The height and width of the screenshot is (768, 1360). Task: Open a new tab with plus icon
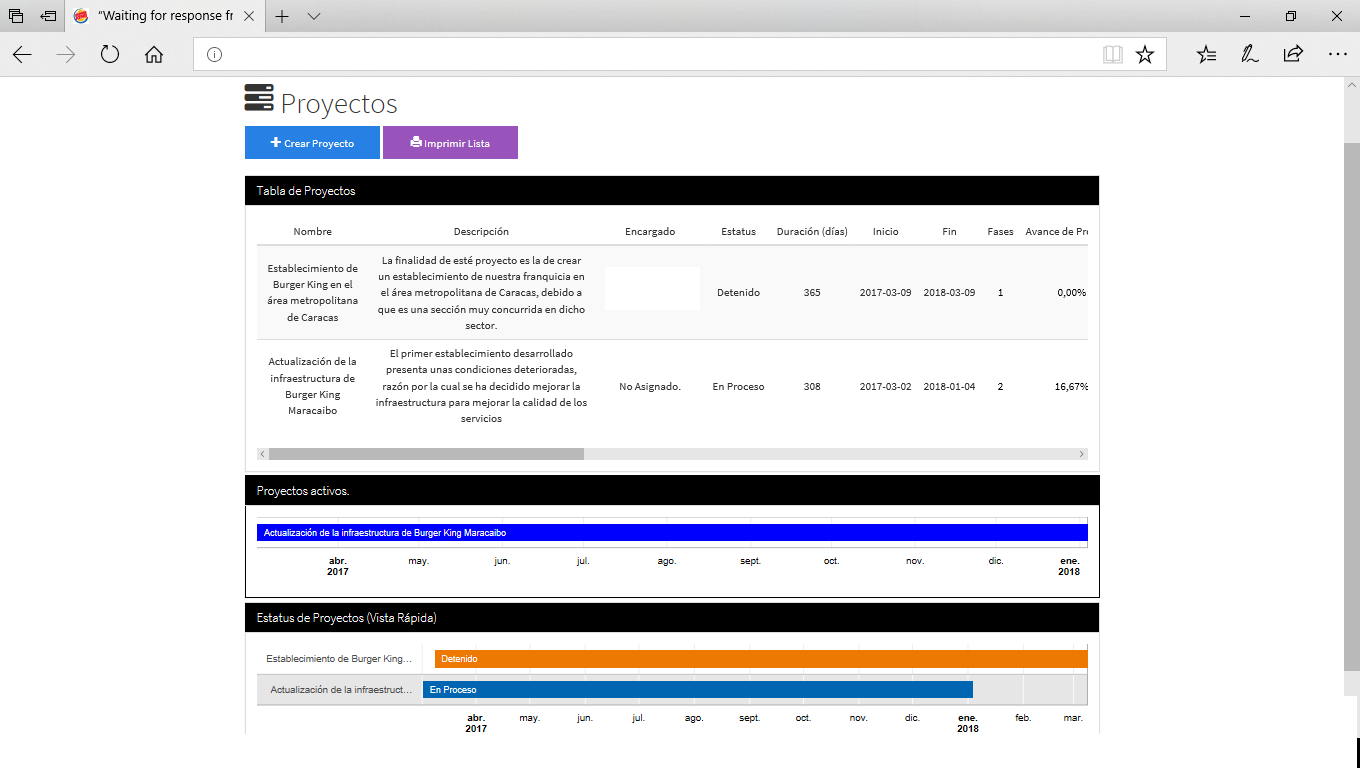tap(282, 16)
